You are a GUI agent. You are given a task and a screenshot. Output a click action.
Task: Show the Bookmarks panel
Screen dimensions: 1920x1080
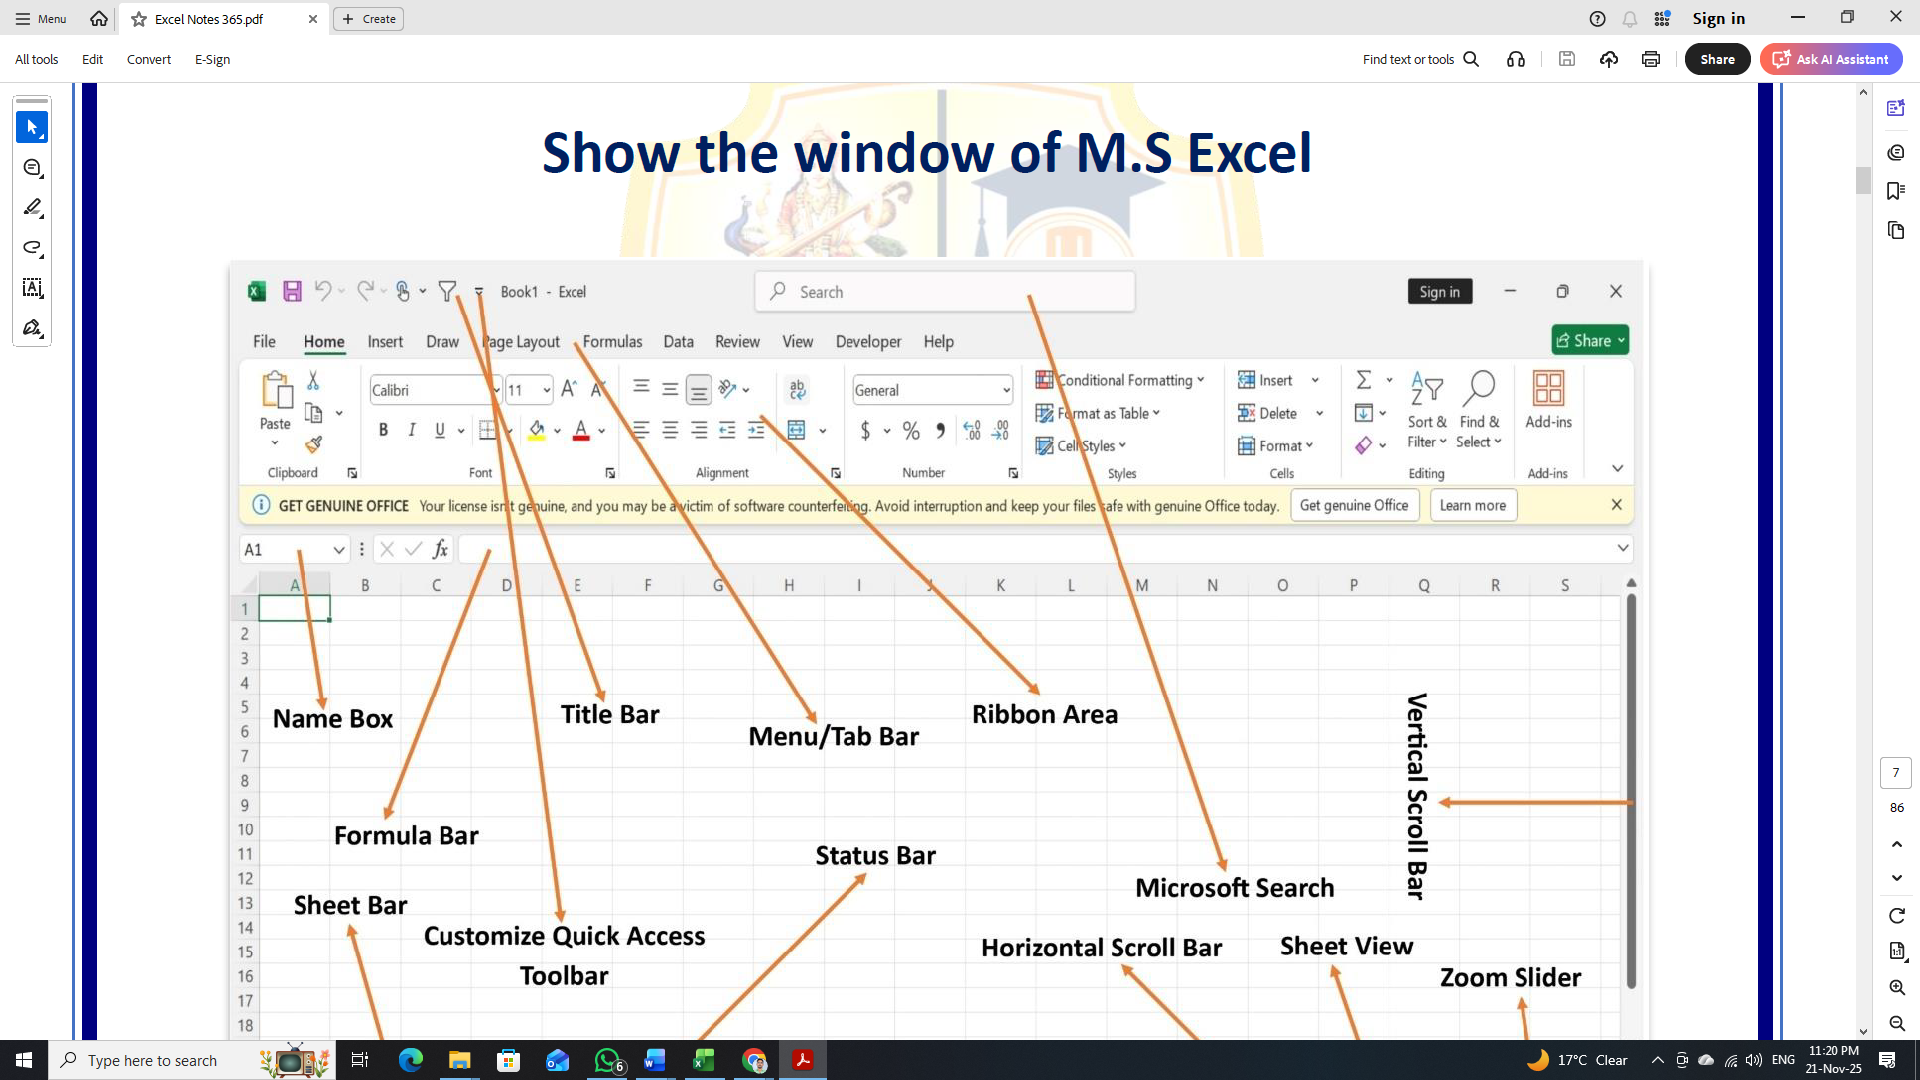(x=1897, y=191)
